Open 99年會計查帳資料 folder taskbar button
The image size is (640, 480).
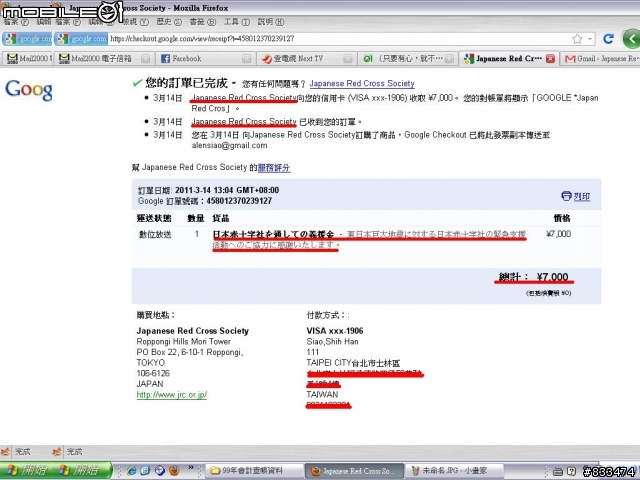pyautogui.click(x=253, y=471)
